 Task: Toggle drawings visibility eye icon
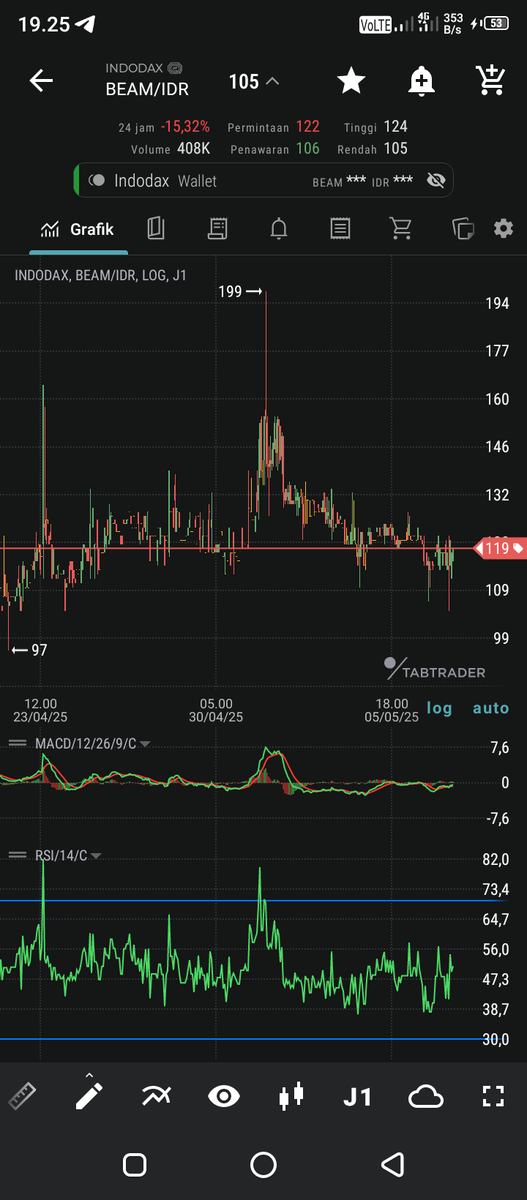click(224, 1097)
